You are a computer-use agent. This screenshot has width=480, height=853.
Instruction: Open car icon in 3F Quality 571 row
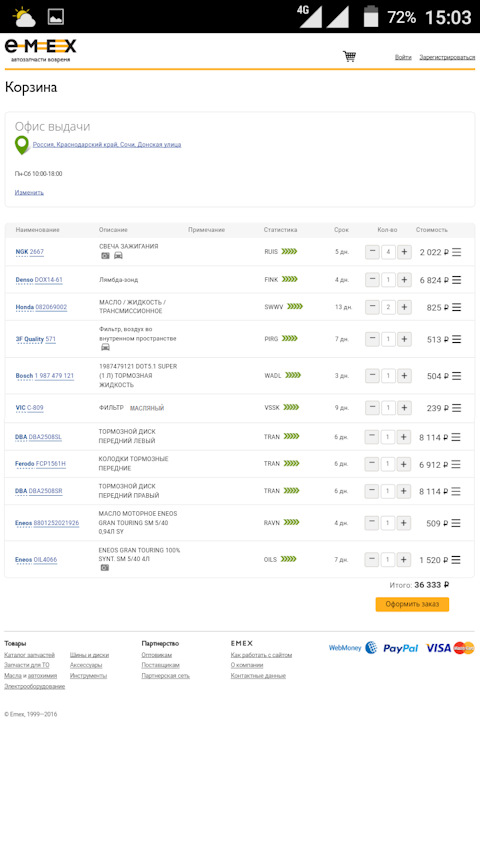(x=106, y=347)
